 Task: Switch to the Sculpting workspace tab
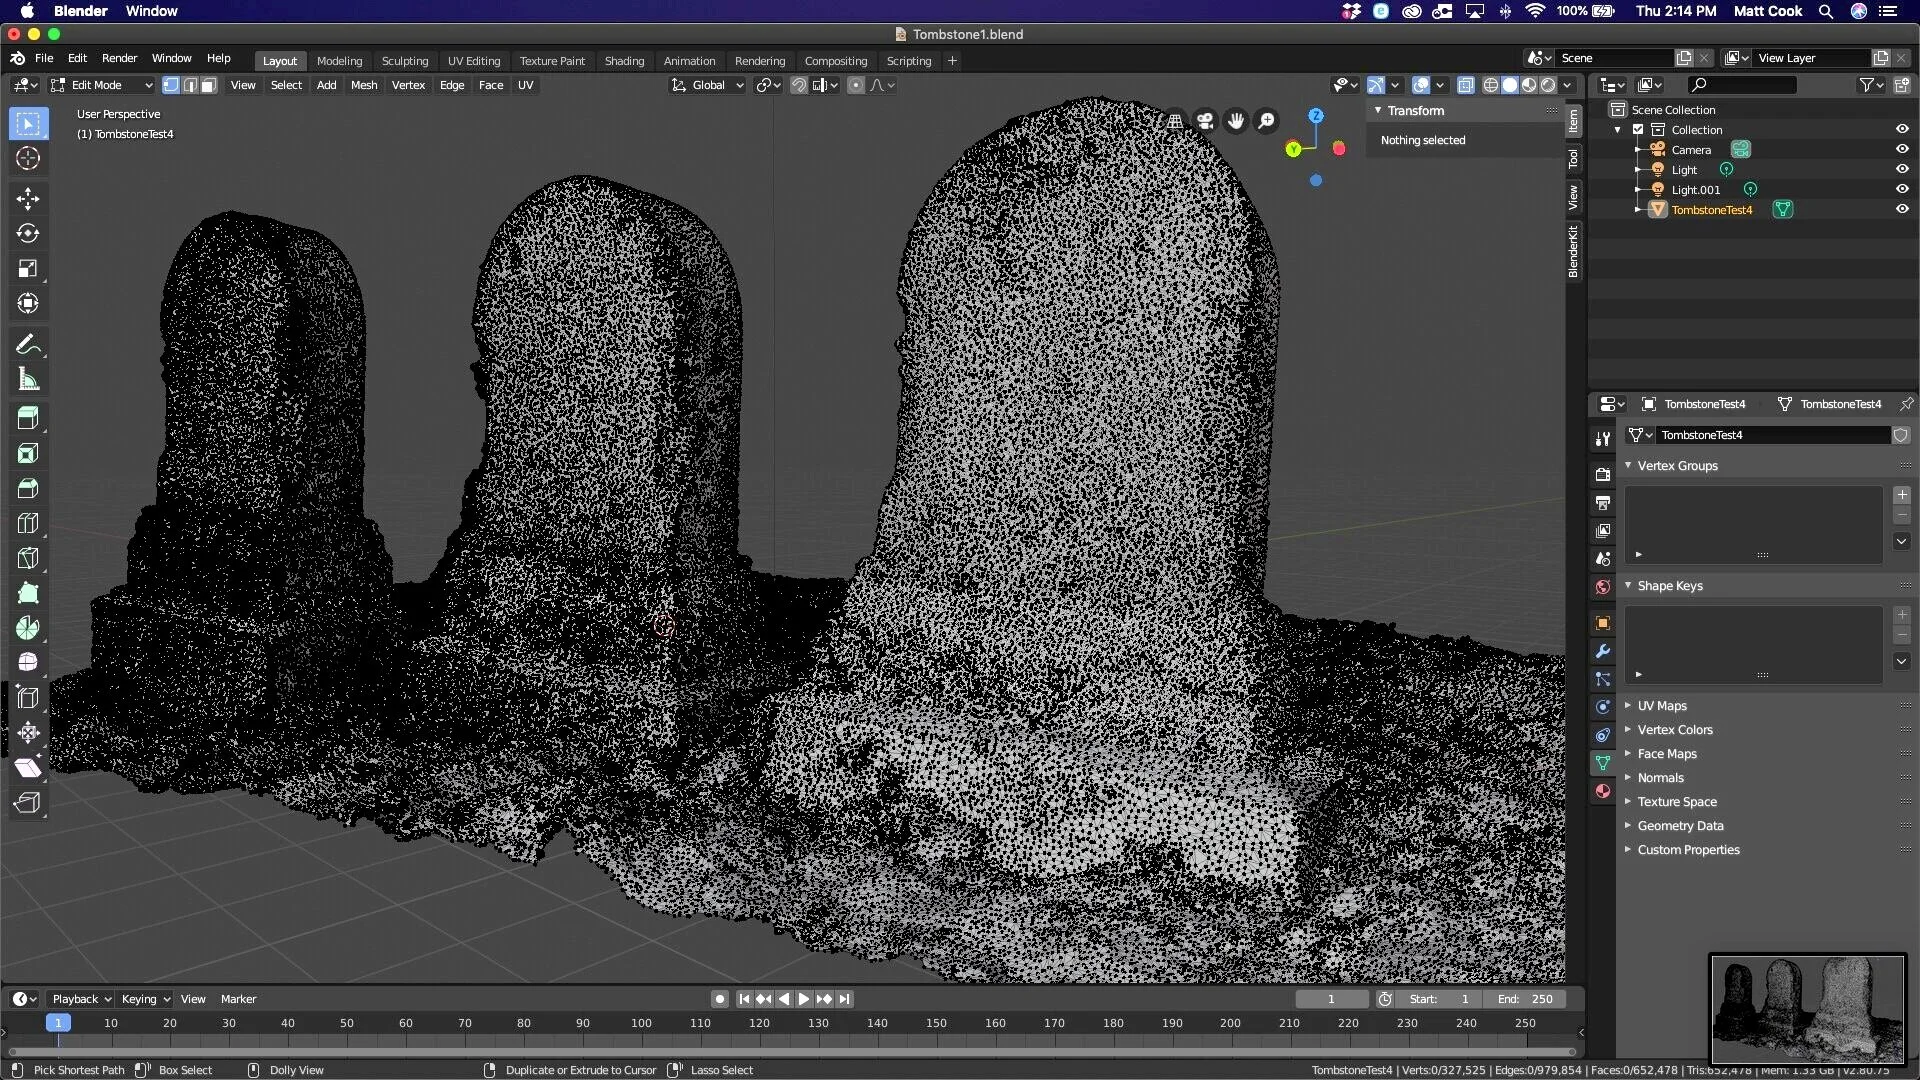405,61
